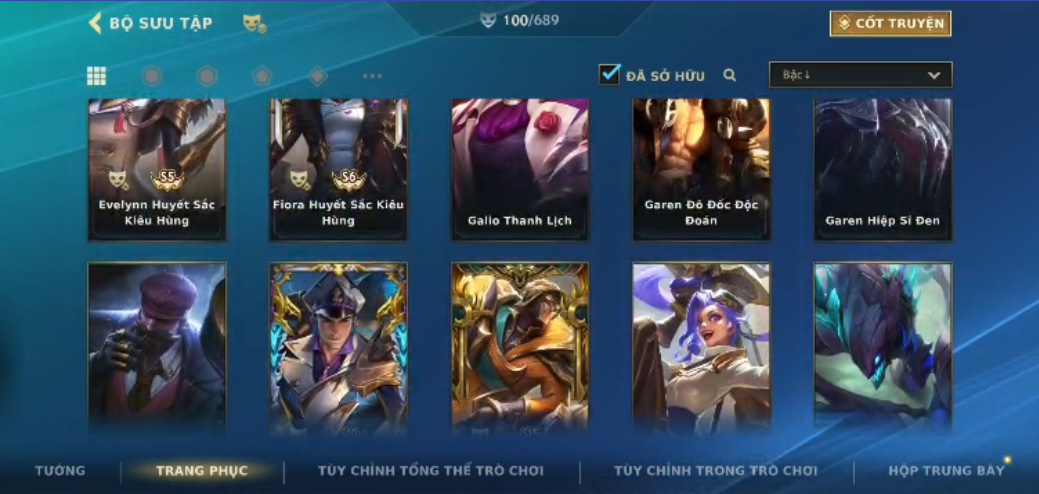Filter by the circle rarity icon
Image resolution: width=1039 pixels, height=494 pixels.
(x=152, y=76)
